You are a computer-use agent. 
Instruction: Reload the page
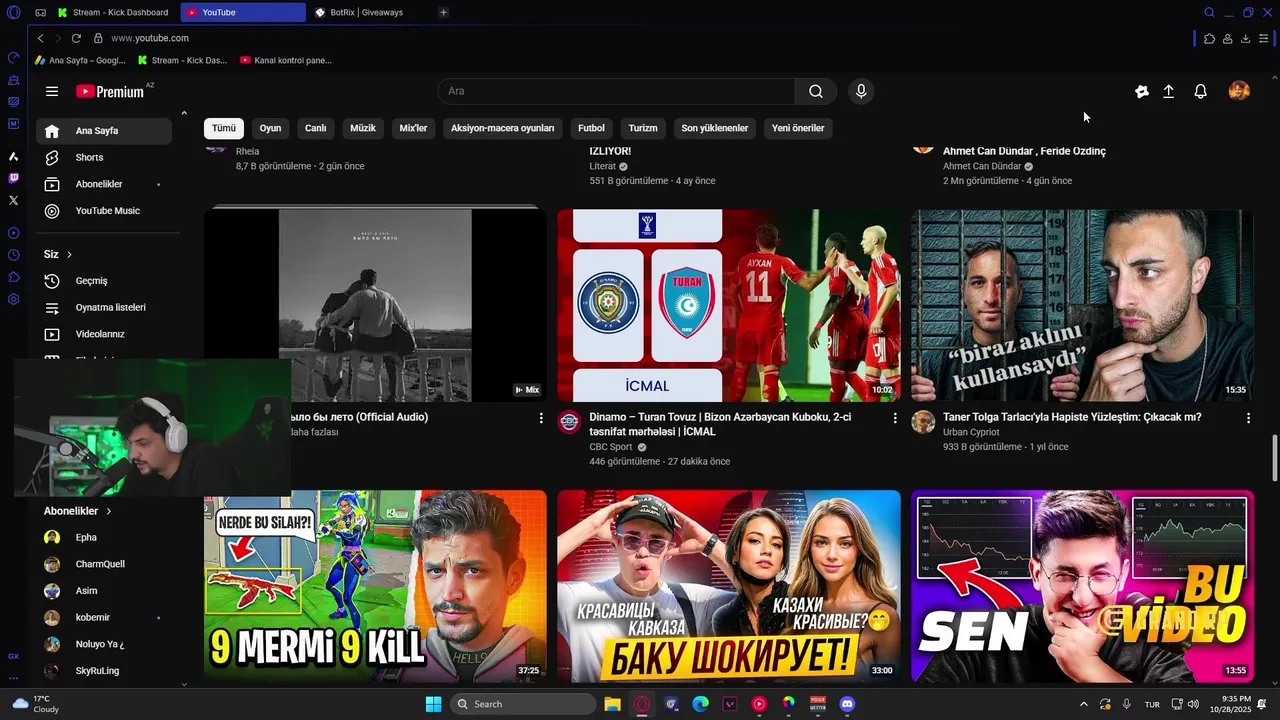(76, 38)
